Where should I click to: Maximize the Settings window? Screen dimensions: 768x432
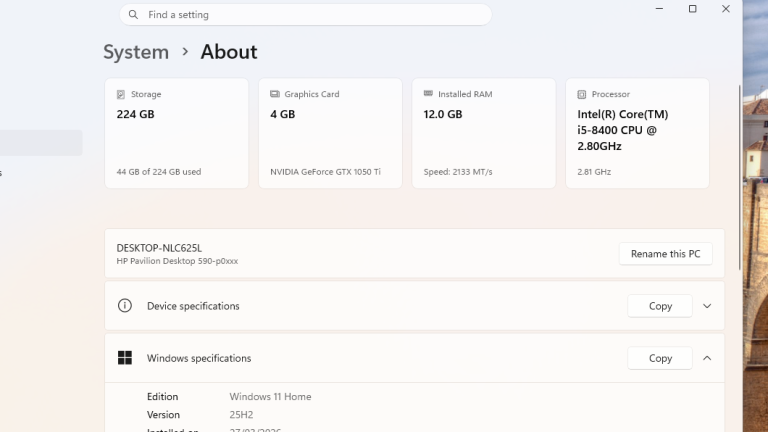pyautogui.click(x=692, y=9)
